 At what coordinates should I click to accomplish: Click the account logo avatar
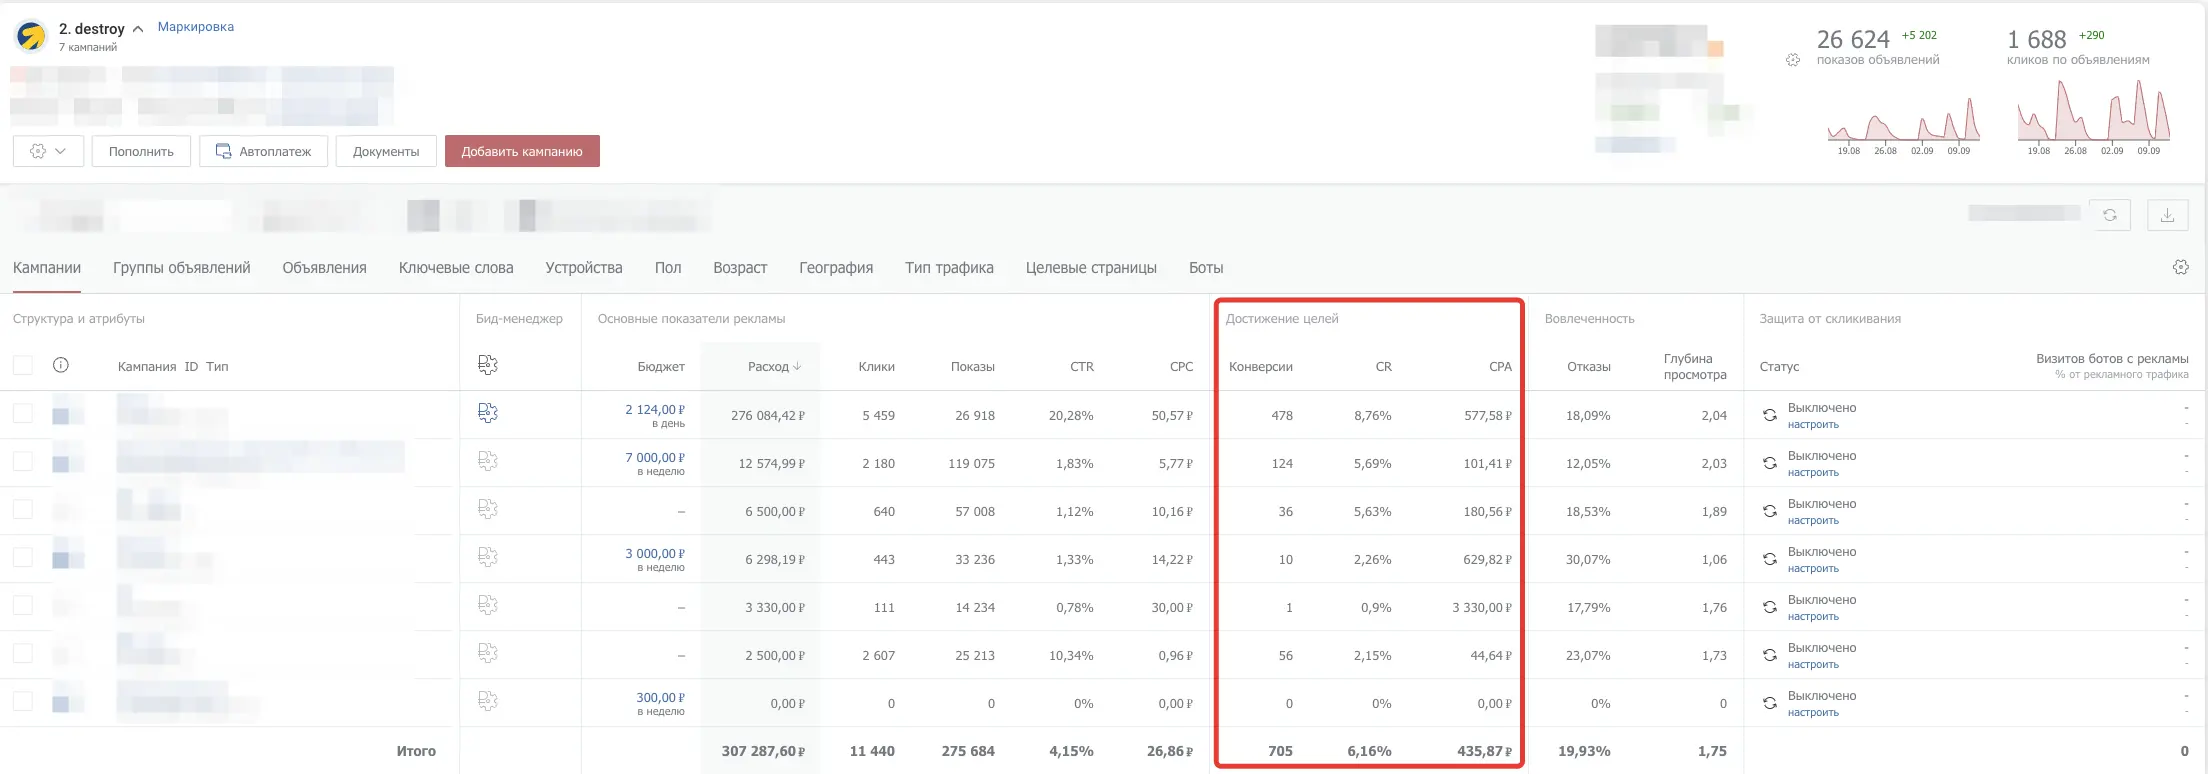point(32,37)
